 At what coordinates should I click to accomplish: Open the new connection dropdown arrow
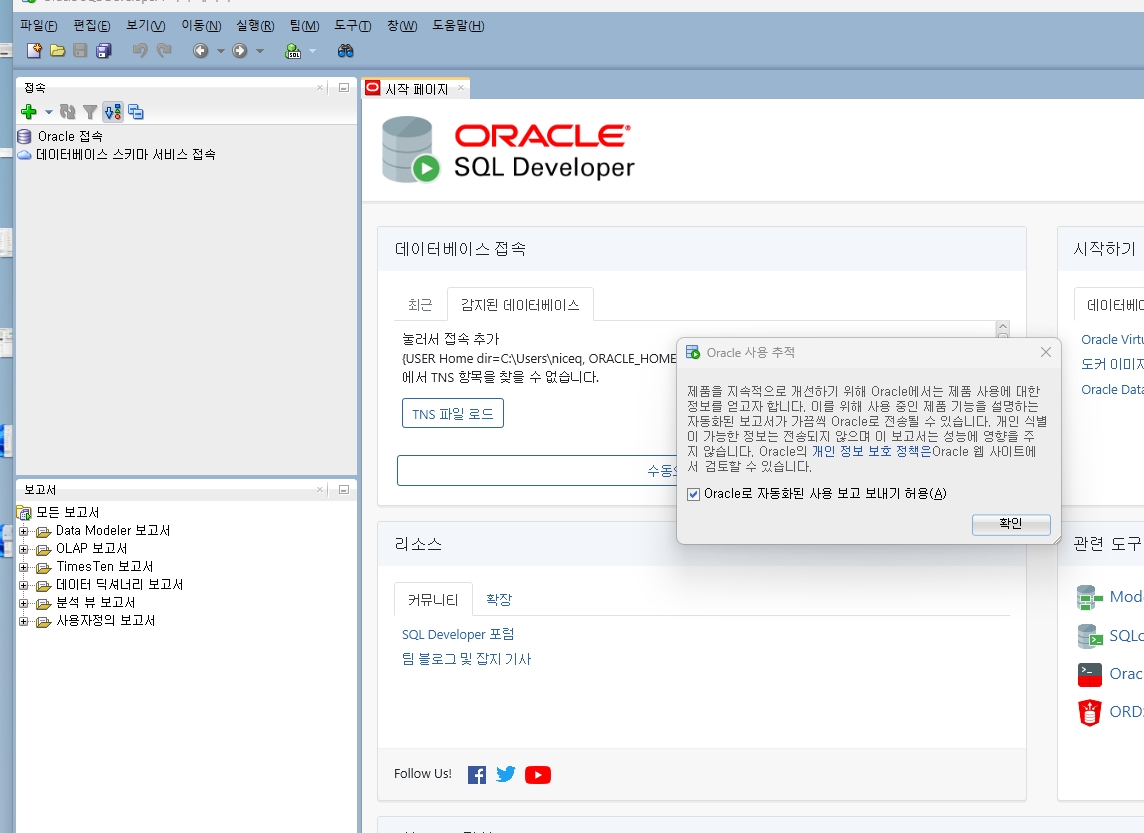(49, 112)
